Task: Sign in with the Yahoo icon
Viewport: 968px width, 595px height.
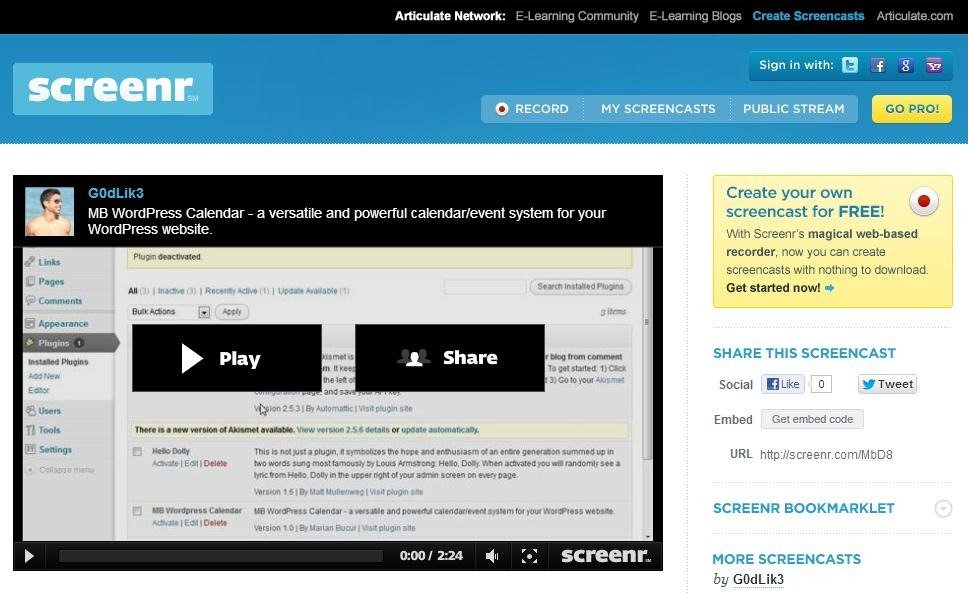Action: pyautogui.click(x=933, y=65)
